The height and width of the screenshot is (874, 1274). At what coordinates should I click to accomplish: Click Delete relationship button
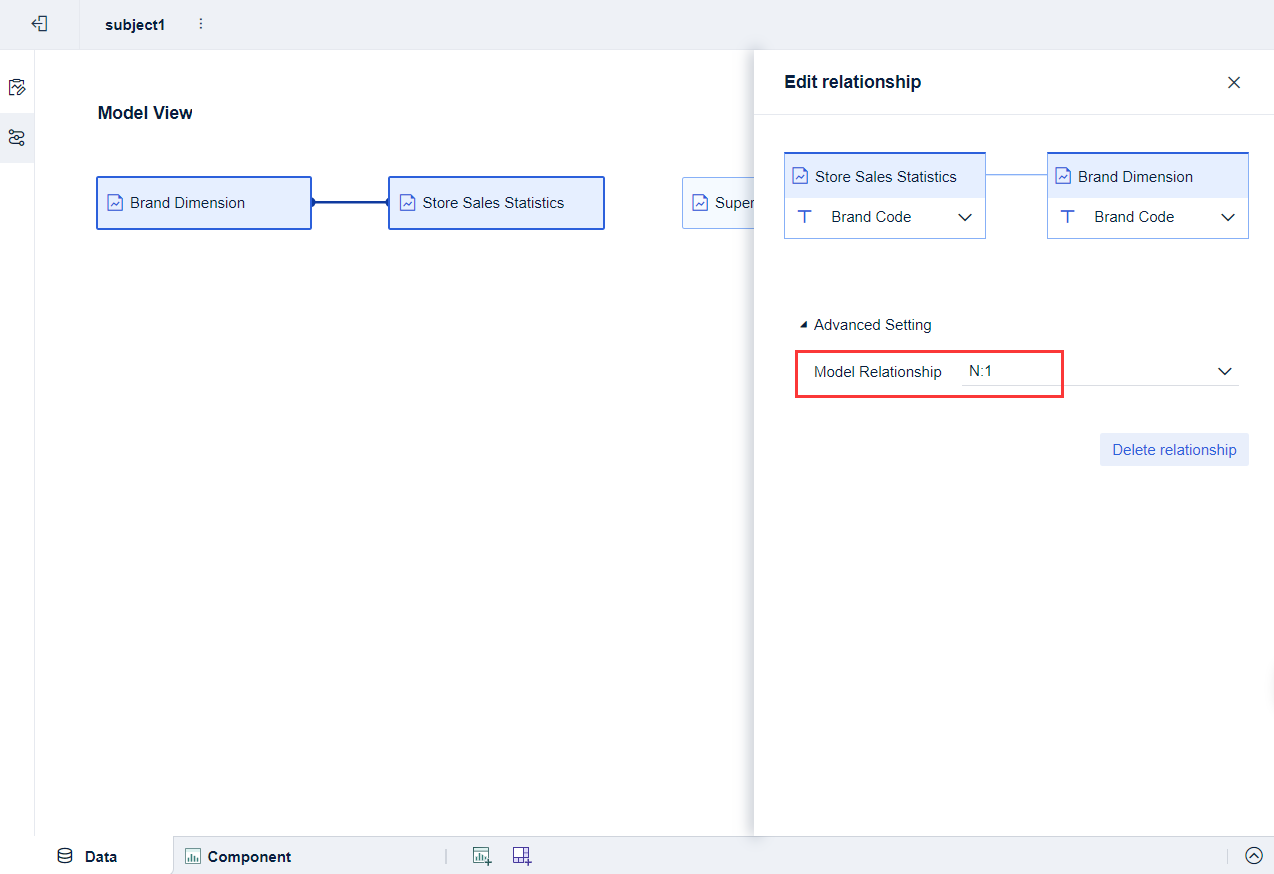tap(1173, 449)
